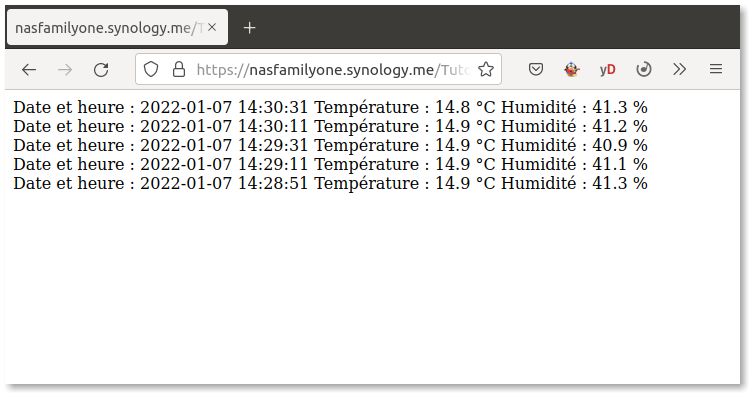Open the penguin guitar extension icon
This screenshot has width=749, height=393.
pyautogui.click(x=572, y=69)
